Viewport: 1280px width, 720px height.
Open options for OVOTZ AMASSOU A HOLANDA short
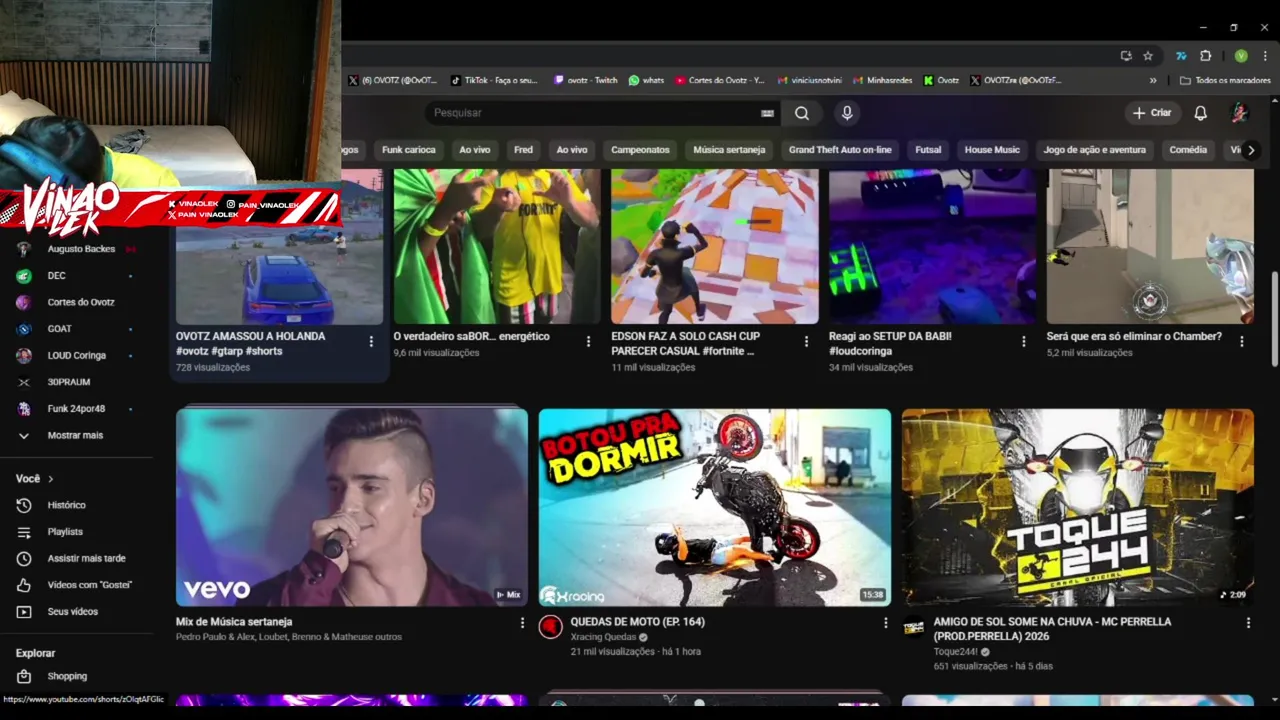coord(371,342)
